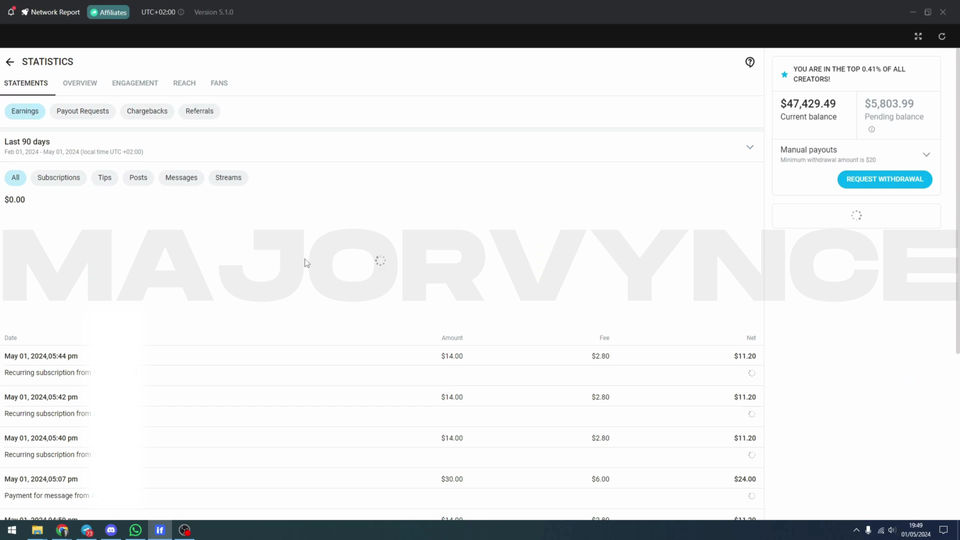This screenshot has height=540, width=960.
Task: Switch to the Overview tab
Action: (80, 83)
